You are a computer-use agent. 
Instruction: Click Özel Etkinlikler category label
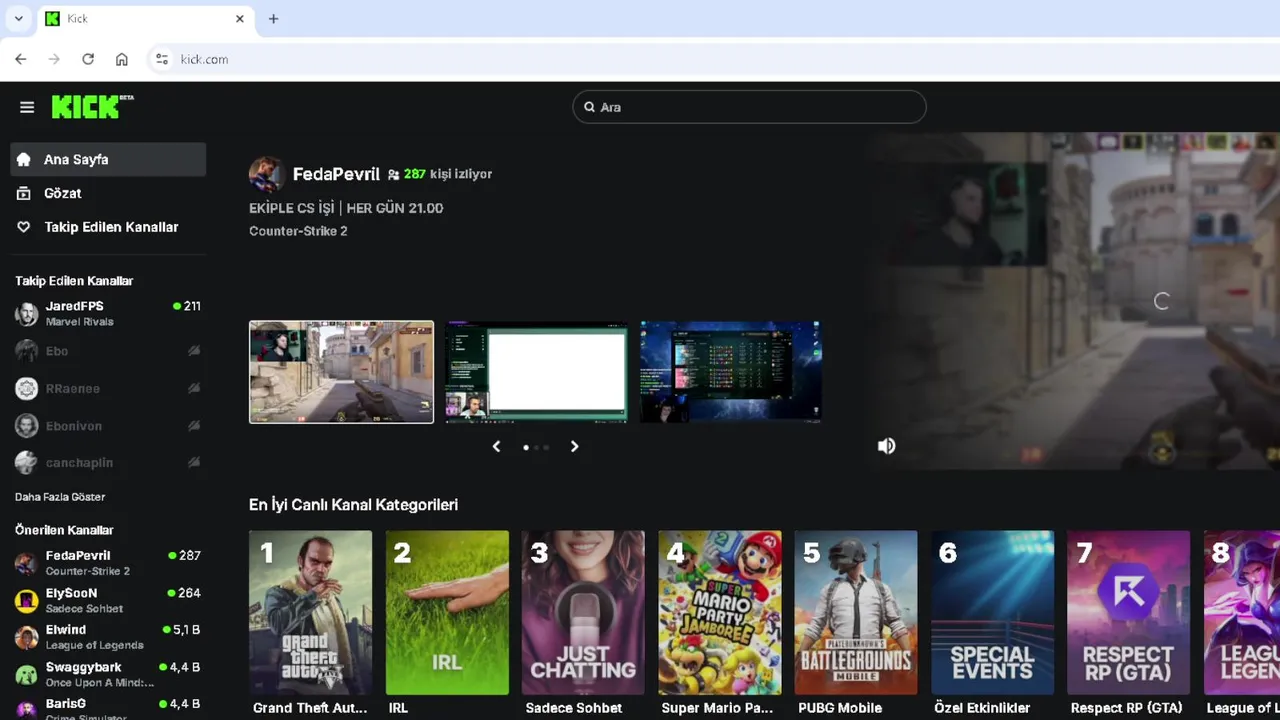point(982,708)
